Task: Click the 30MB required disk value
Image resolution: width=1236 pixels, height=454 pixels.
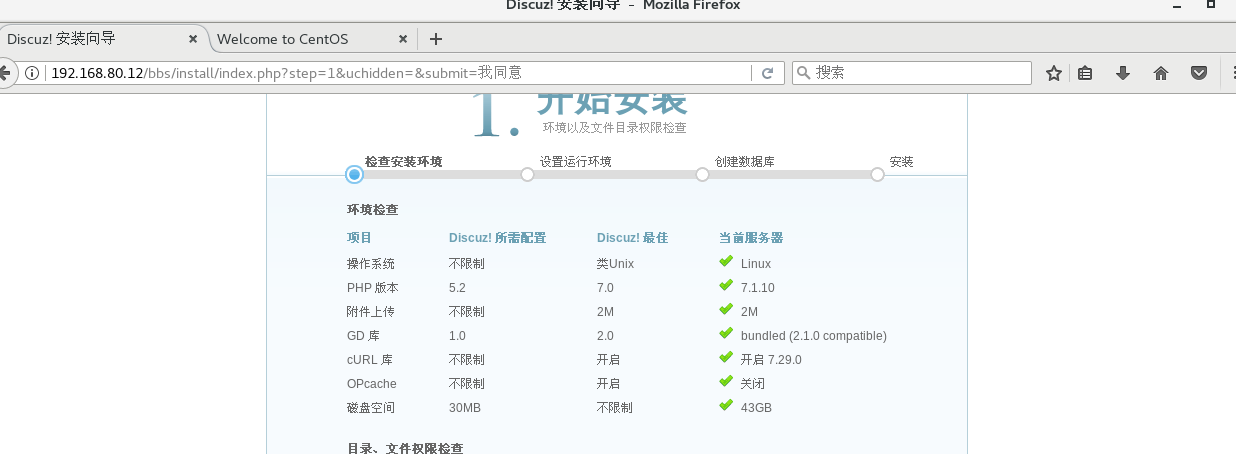Action: tap(465, 408)
